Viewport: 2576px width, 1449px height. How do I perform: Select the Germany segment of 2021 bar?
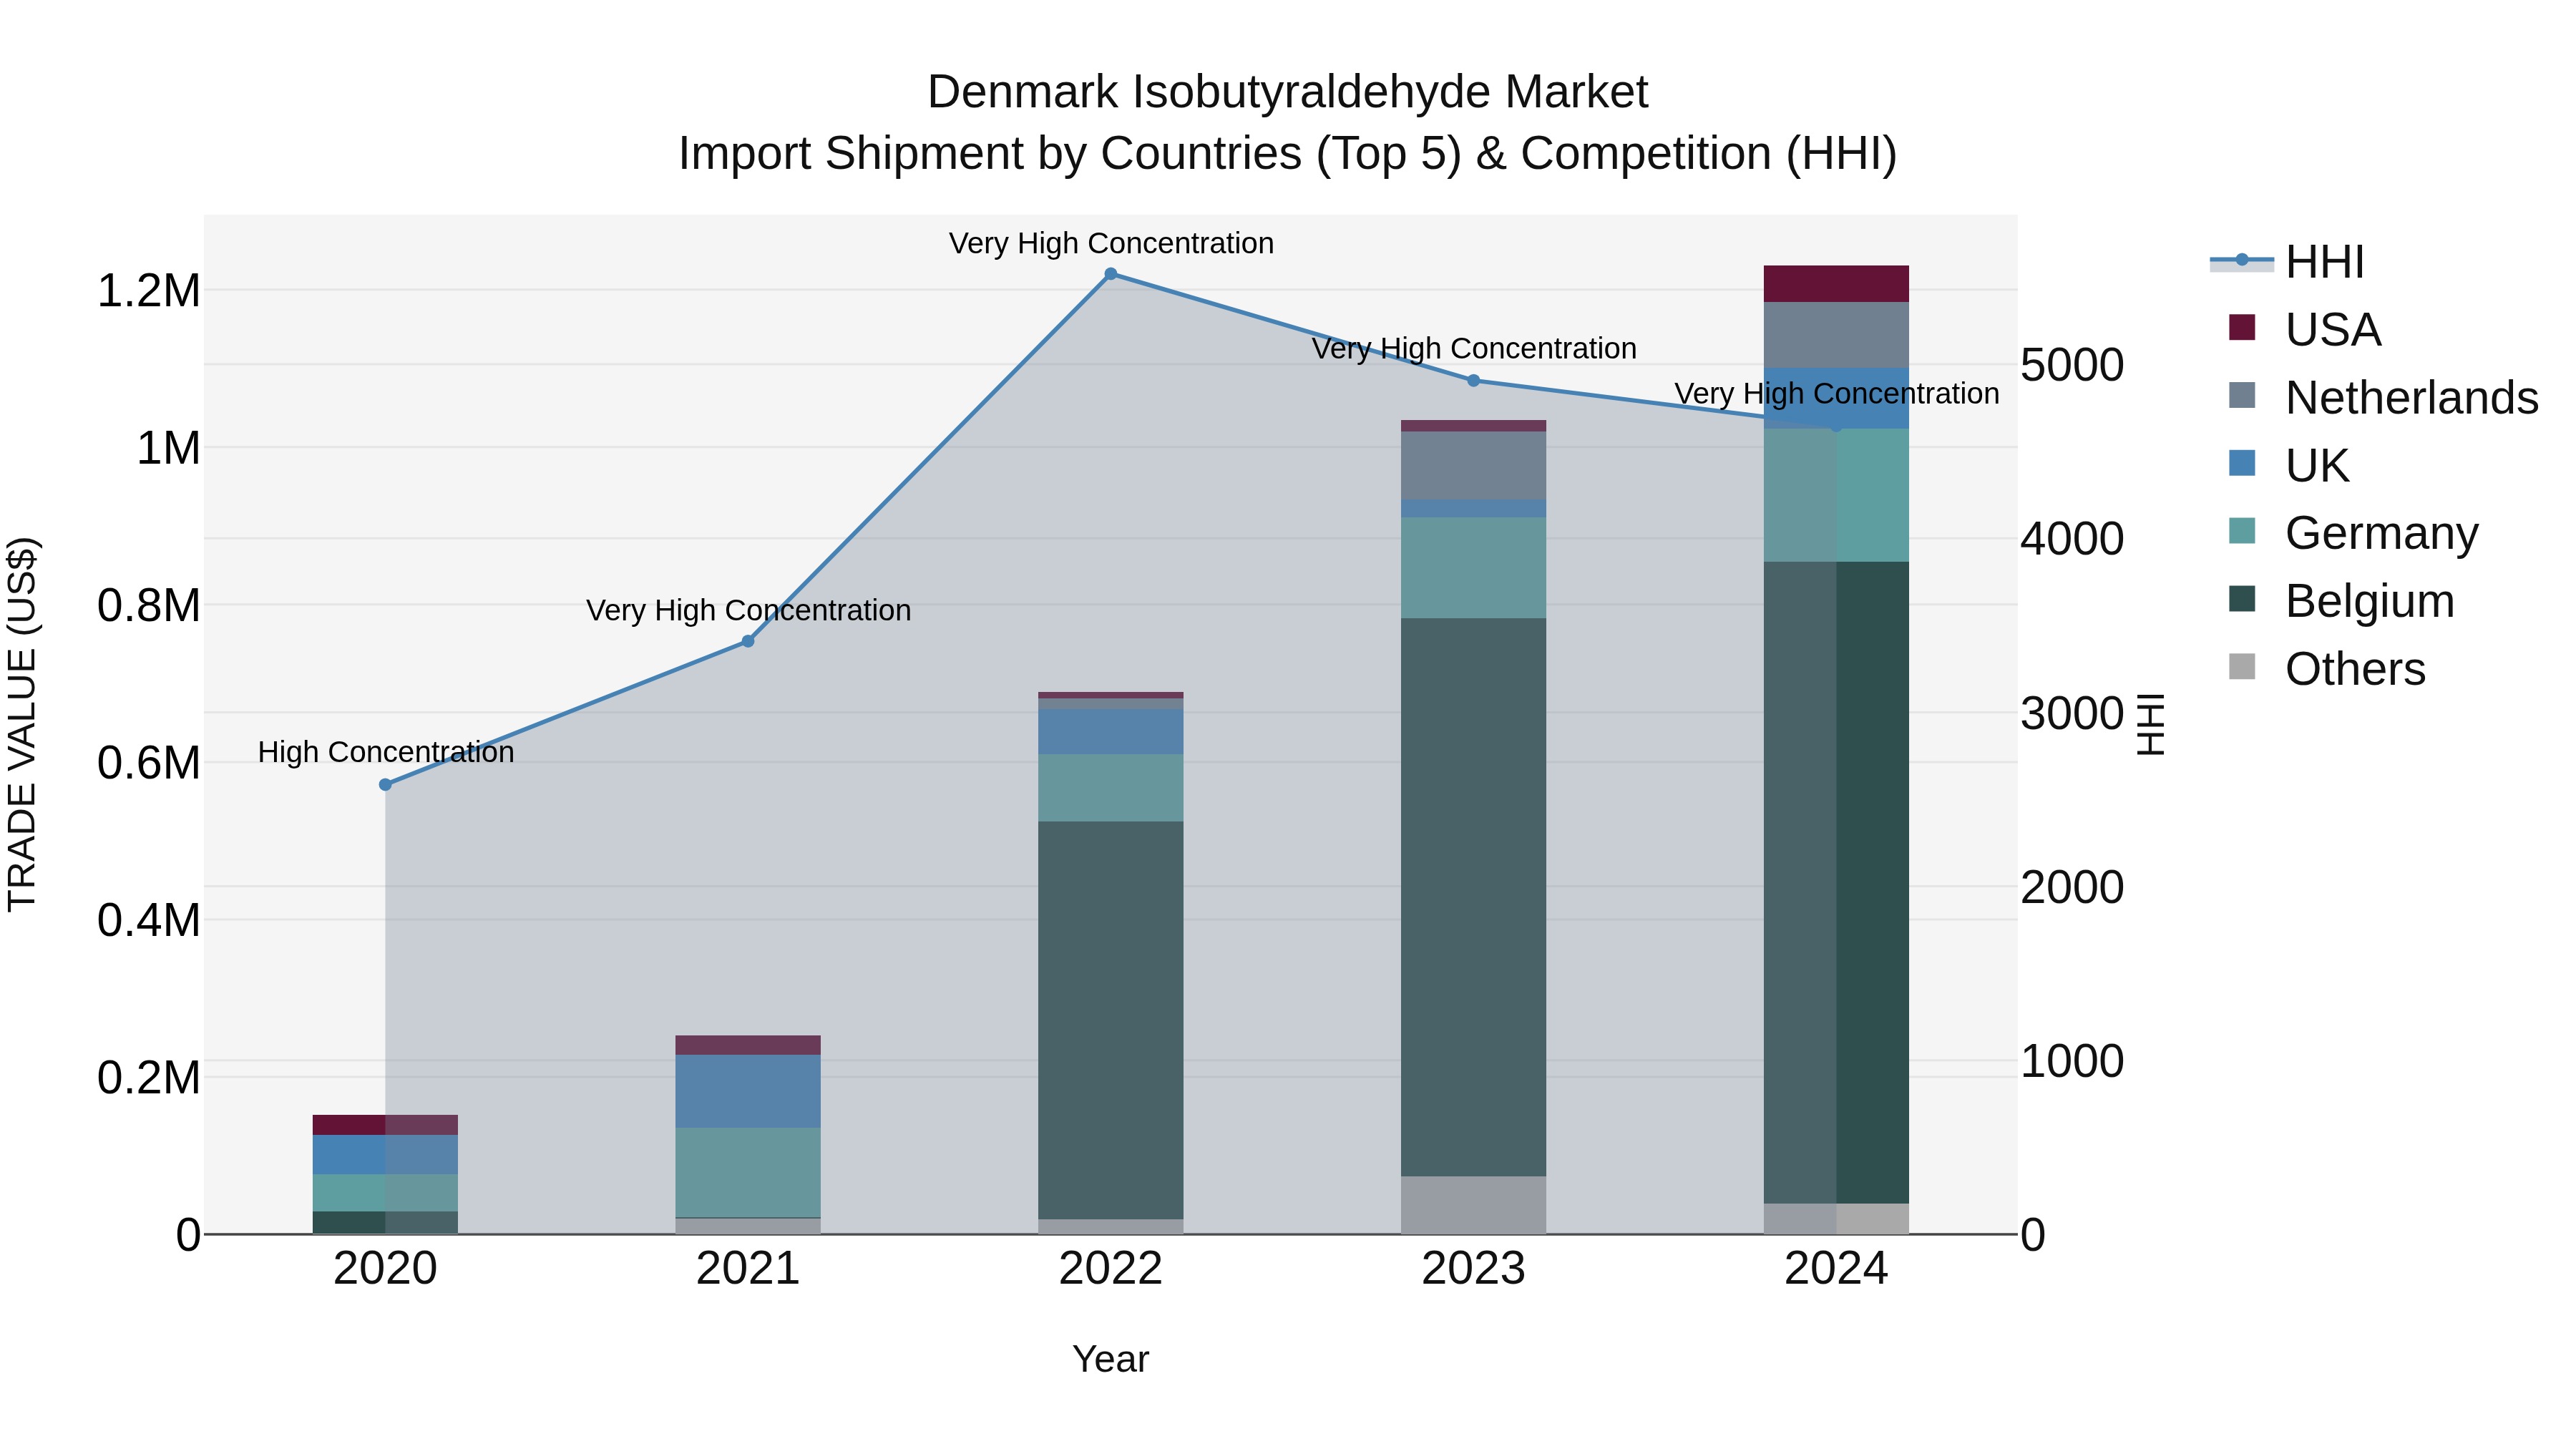pos(748,1172)
